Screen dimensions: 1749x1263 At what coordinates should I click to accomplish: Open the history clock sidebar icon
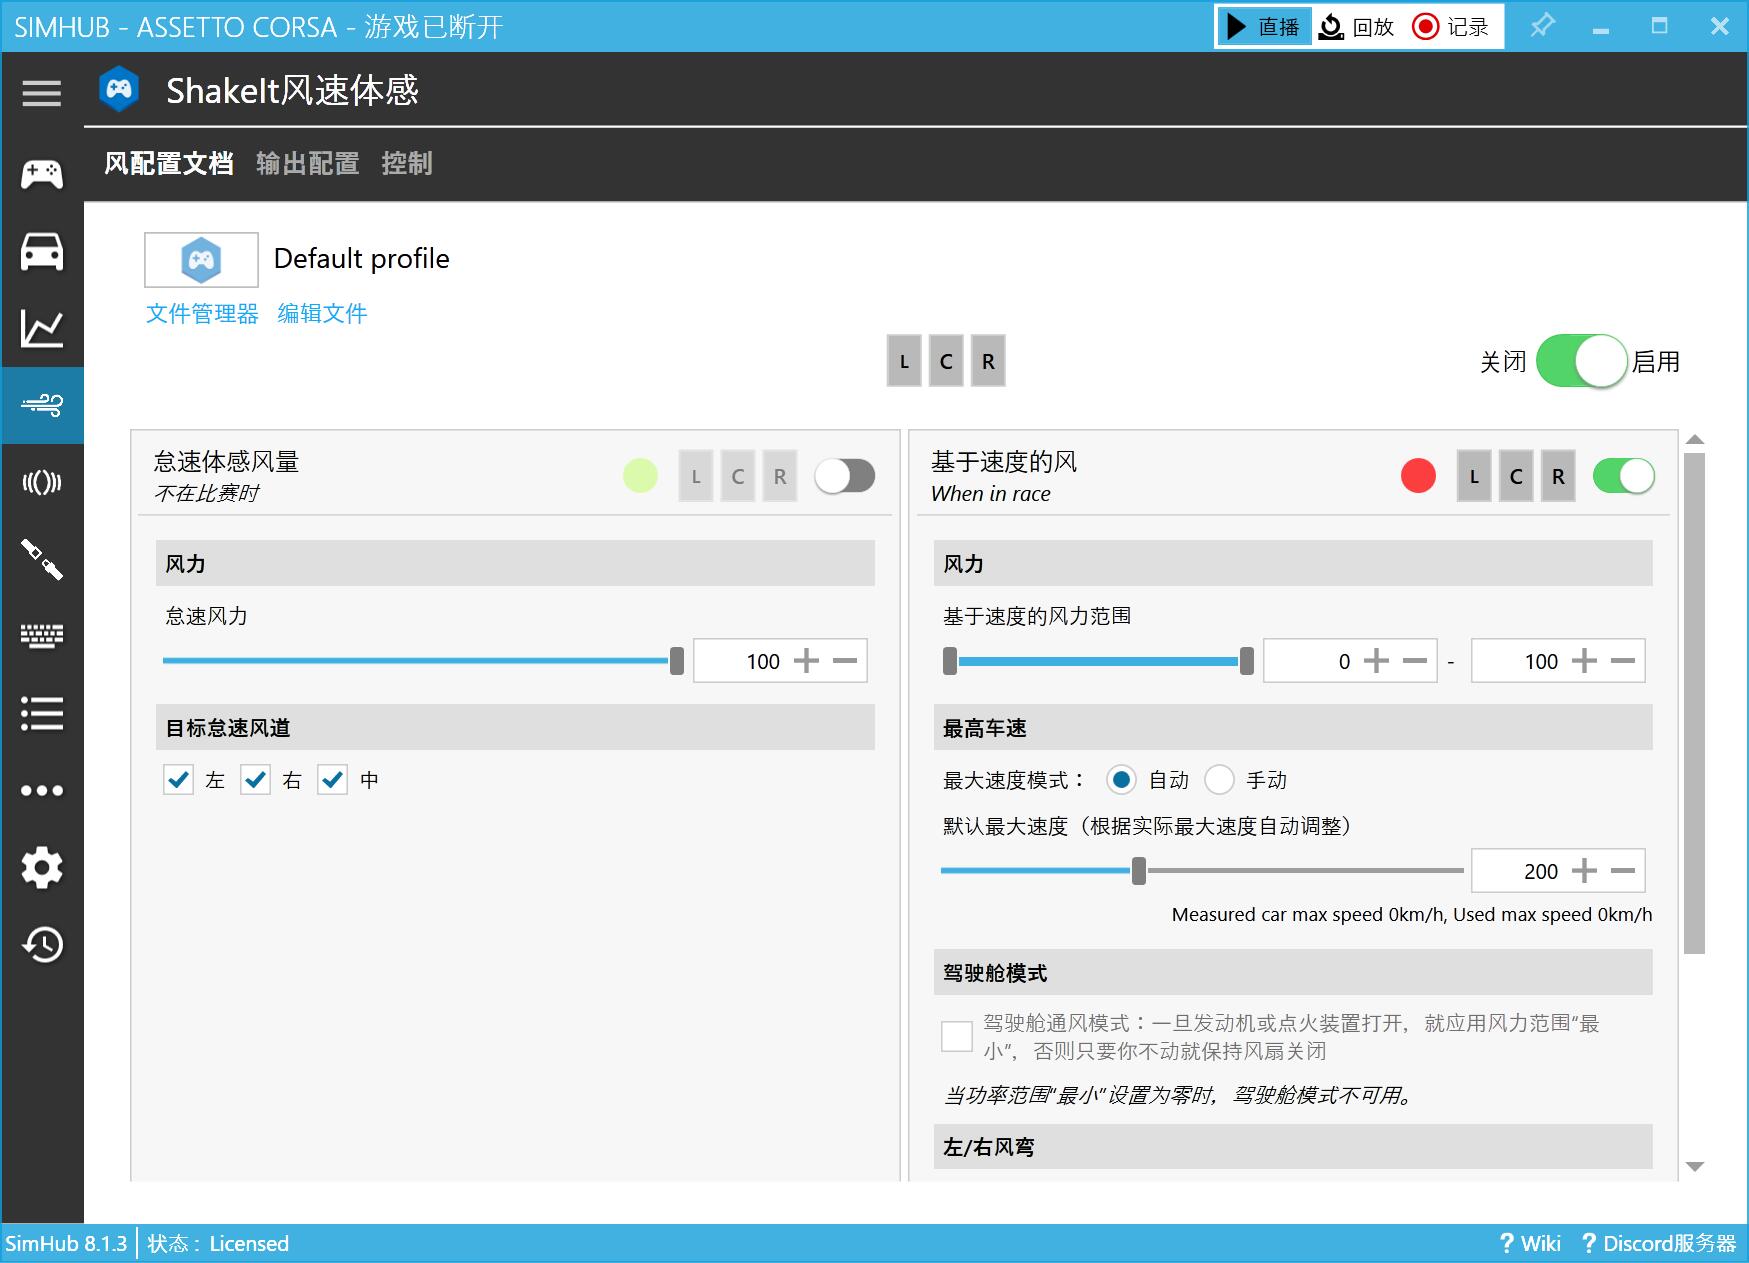click(x=42, y=944)
